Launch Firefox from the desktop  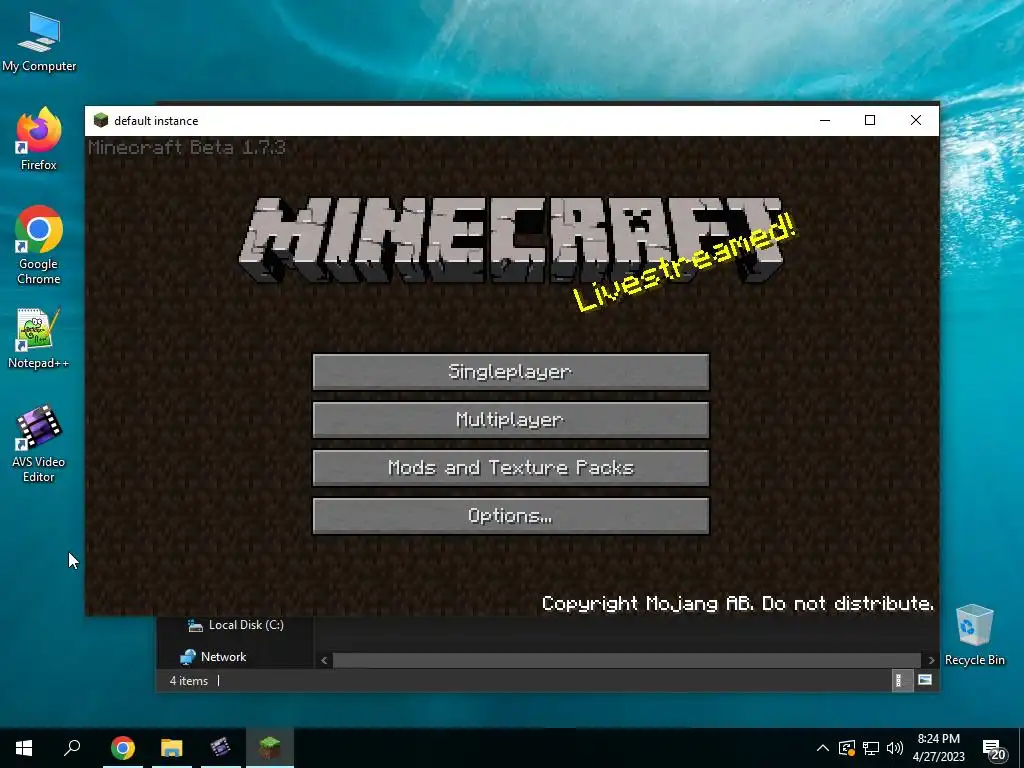[x=39, y=139]
